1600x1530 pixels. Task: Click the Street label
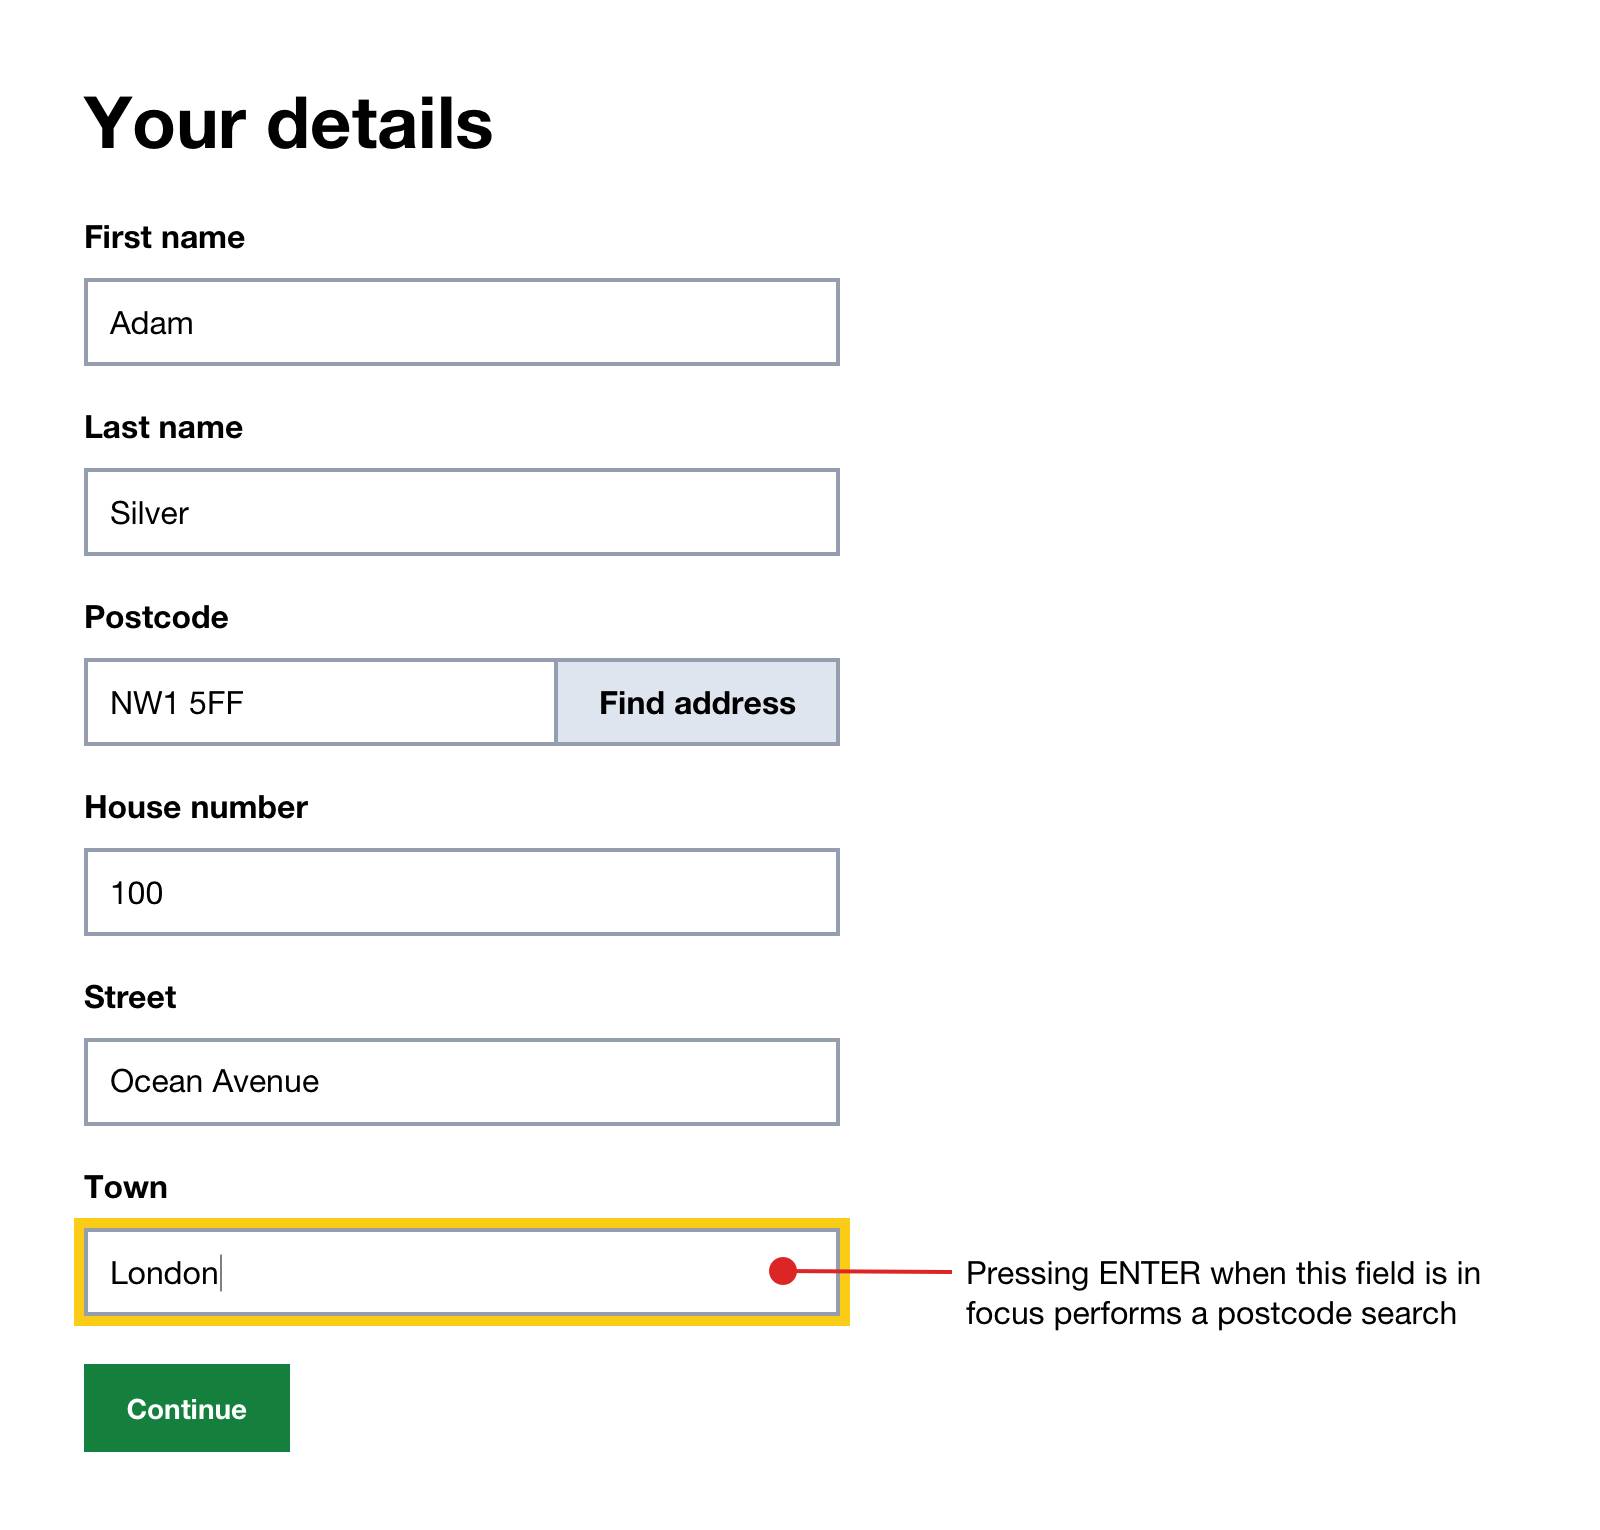[130, 996]
